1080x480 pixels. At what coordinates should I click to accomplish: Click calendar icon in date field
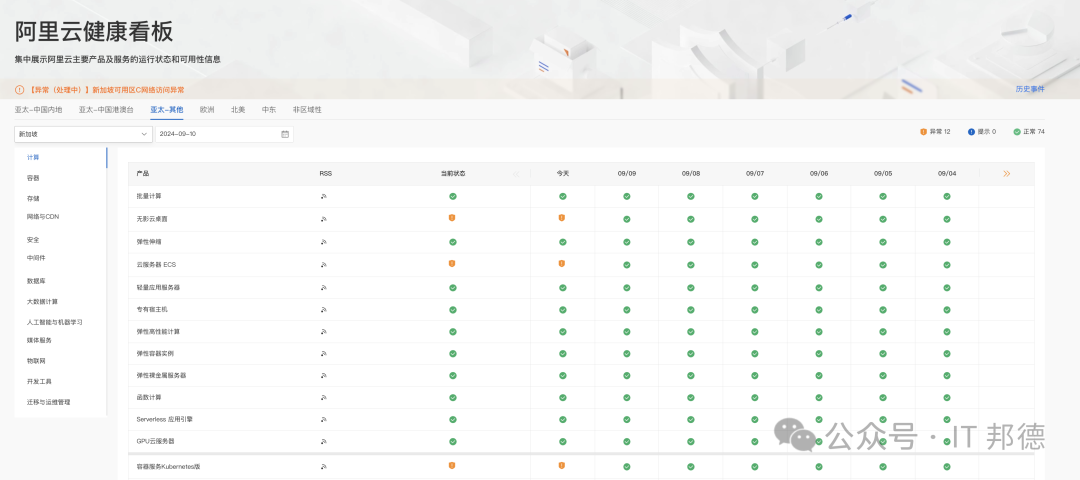[285, 134]
